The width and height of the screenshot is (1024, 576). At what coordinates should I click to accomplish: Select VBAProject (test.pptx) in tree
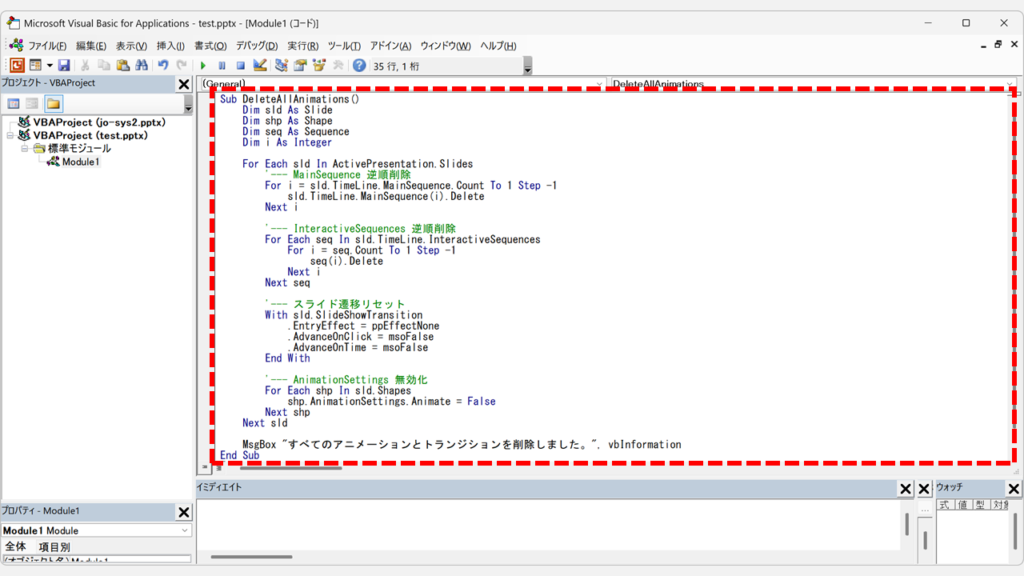click(90, 135)
